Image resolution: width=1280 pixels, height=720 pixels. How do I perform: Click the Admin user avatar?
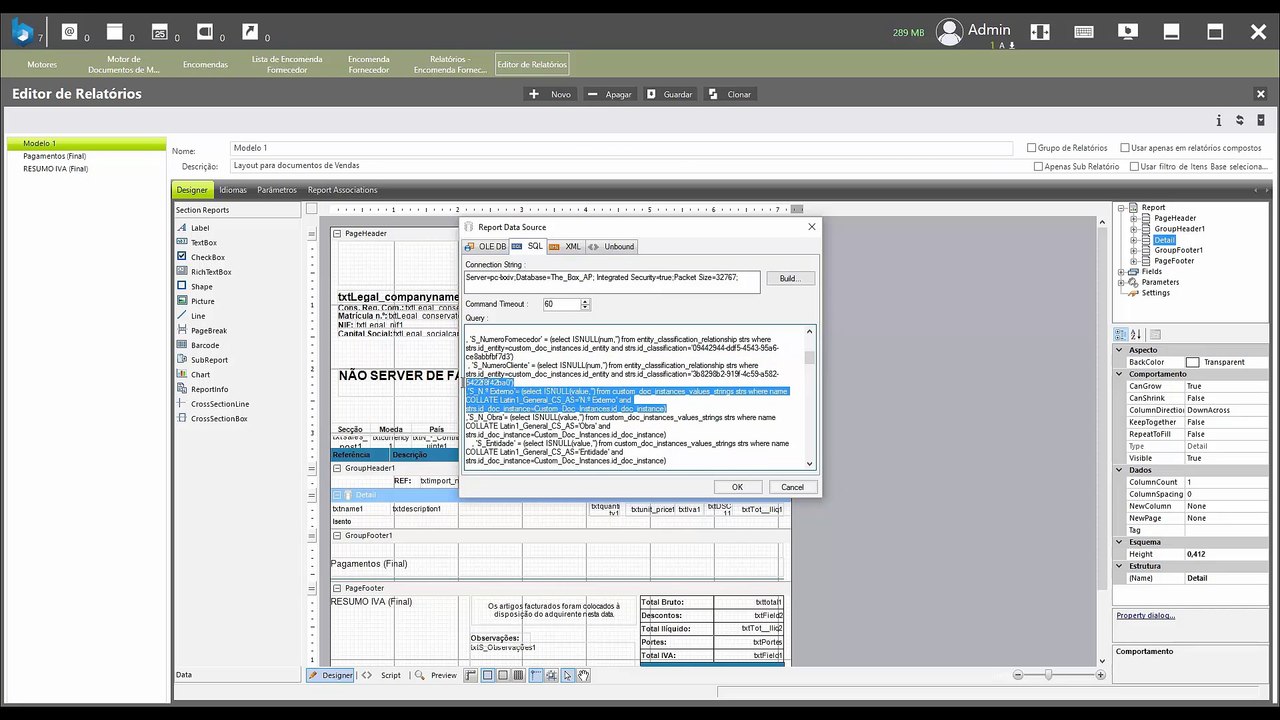pyautogui.click(x=949, y=32)
